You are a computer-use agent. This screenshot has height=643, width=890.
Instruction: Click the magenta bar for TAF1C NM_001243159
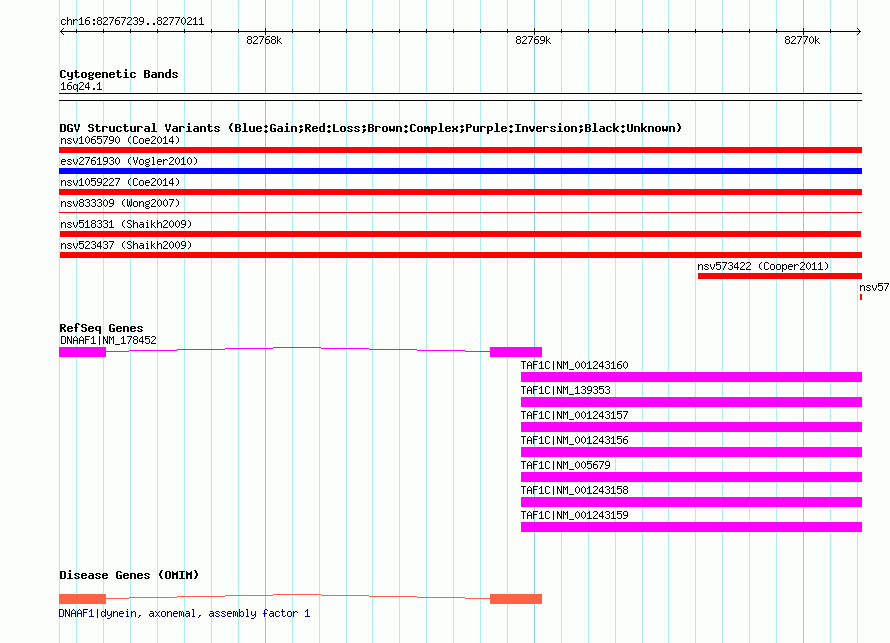691,527
